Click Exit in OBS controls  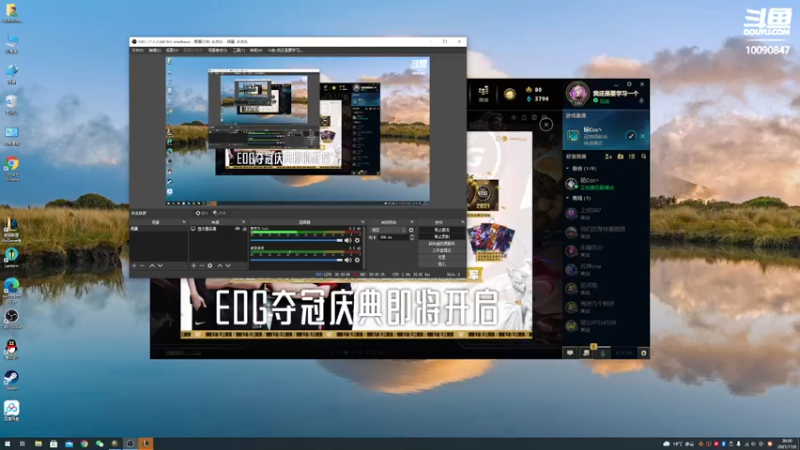coord(442,264)
